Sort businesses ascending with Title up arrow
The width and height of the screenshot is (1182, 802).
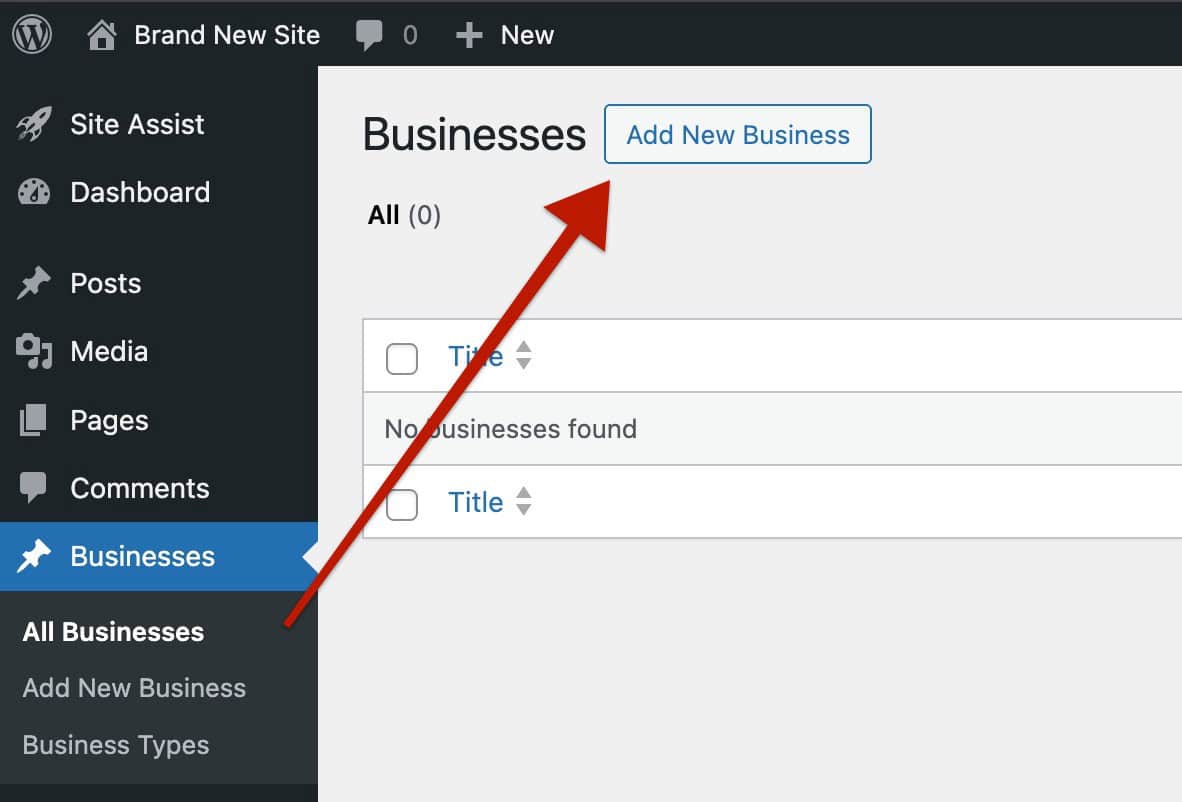click(x=524, y=349)
